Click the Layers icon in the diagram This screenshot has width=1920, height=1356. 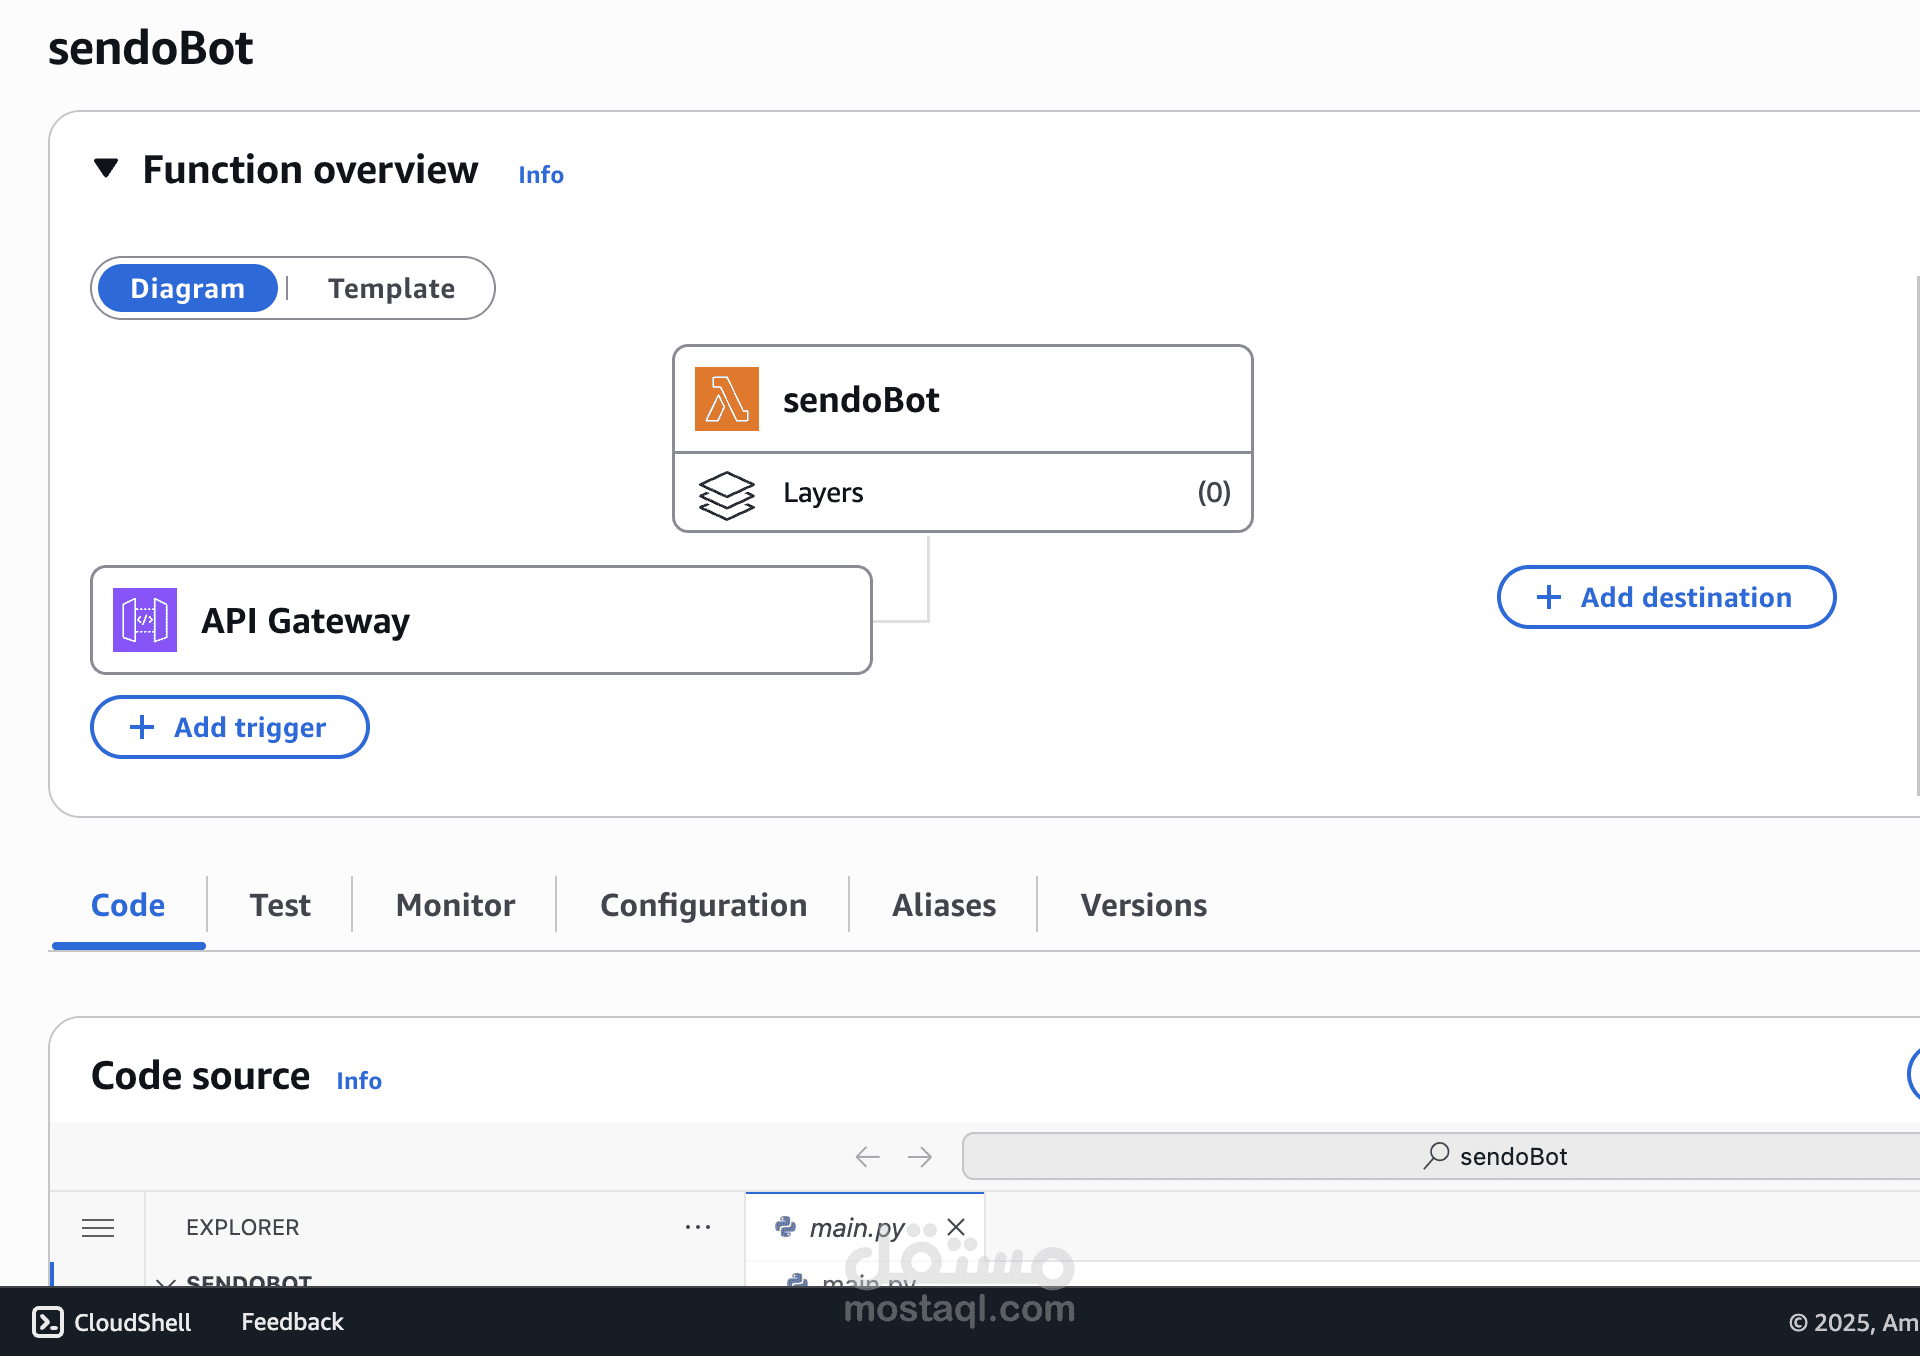click(729, 493)
